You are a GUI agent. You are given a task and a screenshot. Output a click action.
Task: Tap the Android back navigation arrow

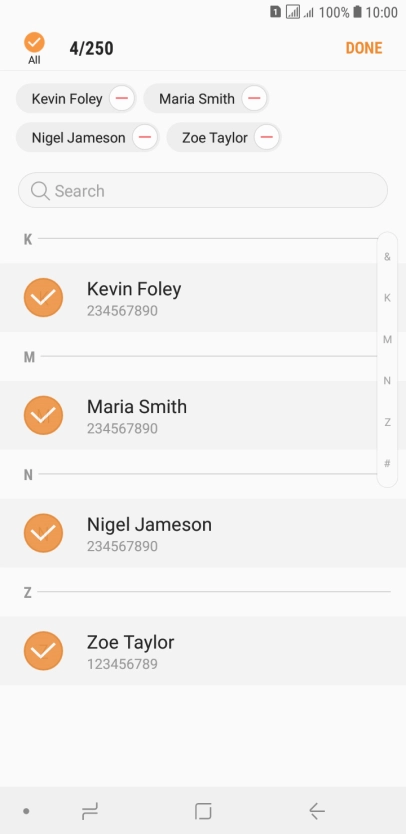317,811
